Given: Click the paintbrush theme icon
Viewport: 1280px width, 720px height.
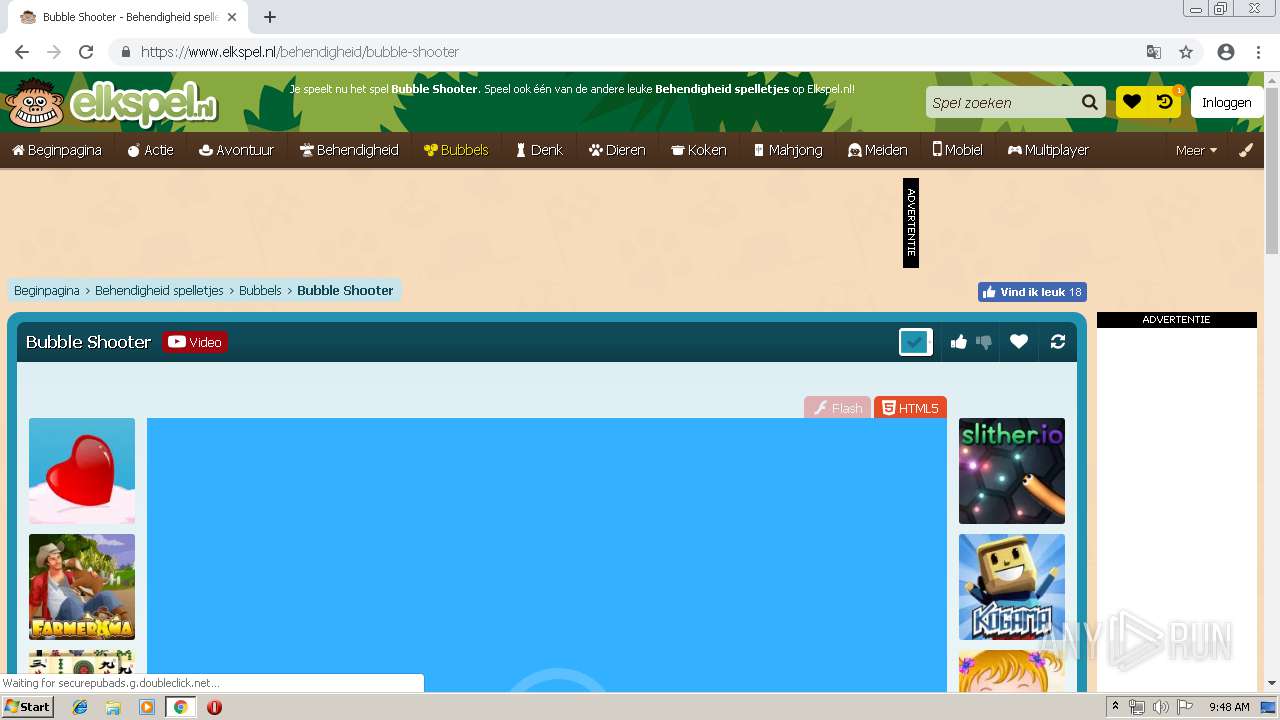Looking at the screenshot, I should click(x=1246, y=150).
